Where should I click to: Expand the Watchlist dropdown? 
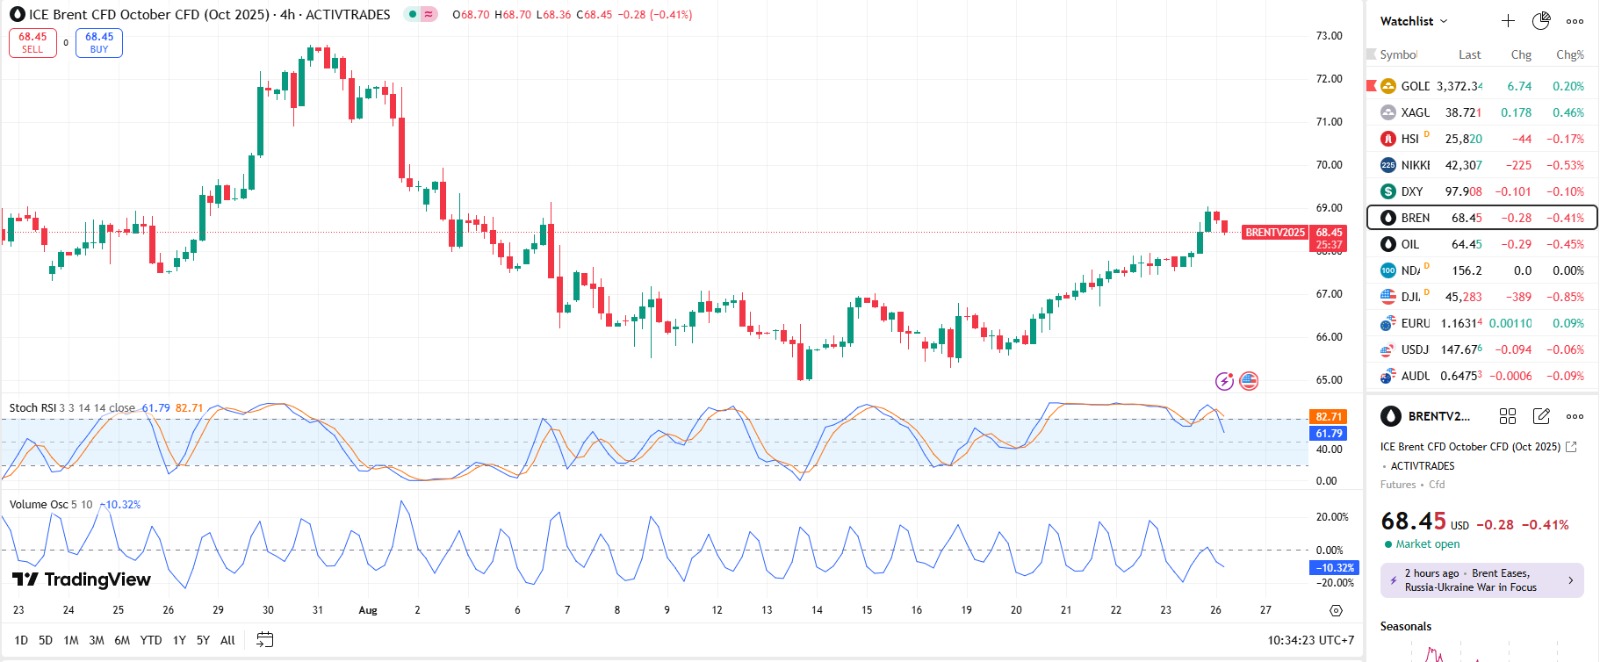(x=1413, y=21)
